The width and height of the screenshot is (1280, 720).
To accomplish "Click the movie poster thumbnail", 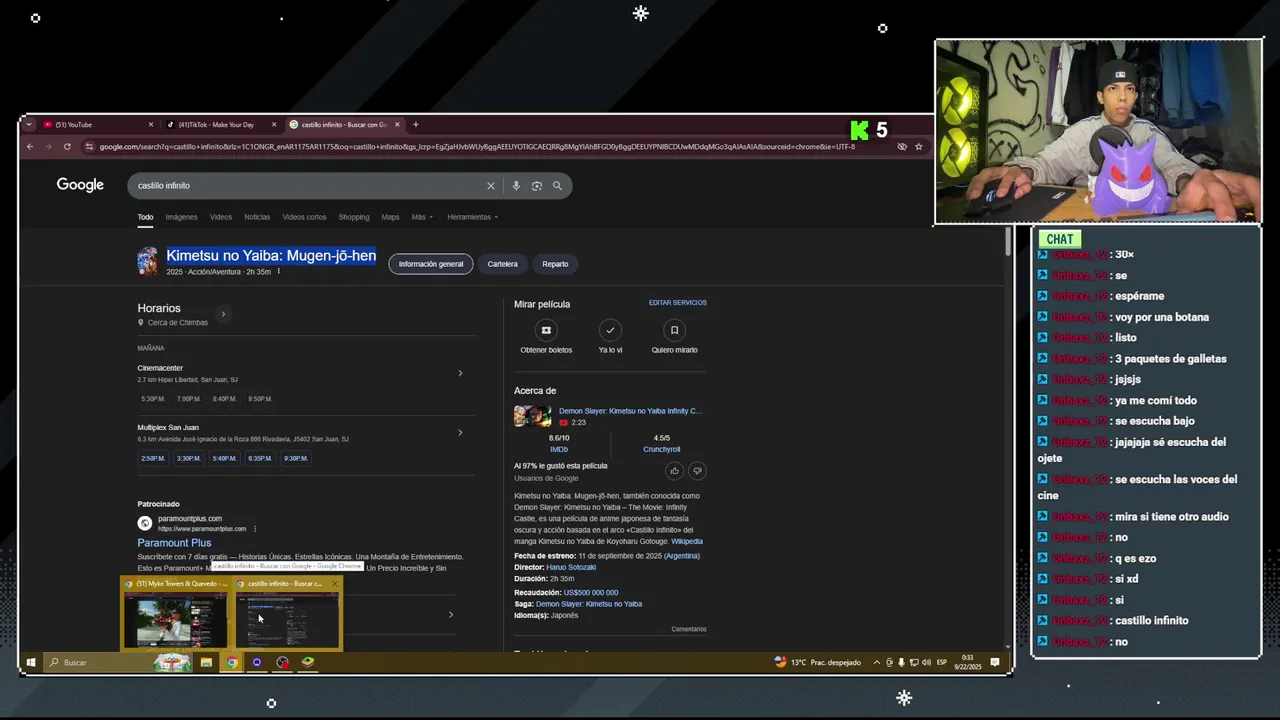I will coord(148,261).
